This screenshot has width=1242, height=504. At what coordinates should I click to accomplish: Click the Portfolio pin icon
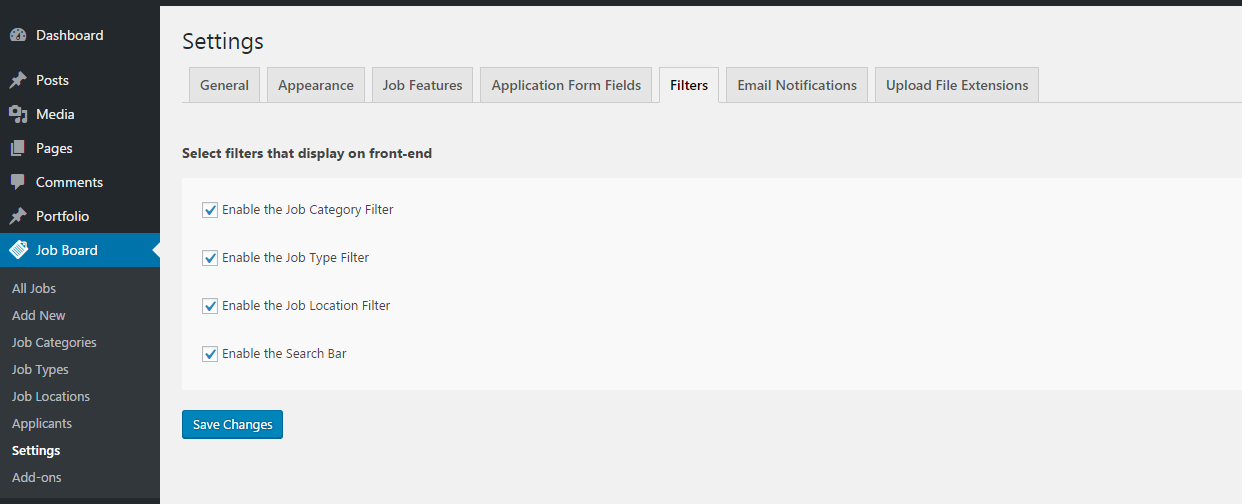(x=18, y=216)
